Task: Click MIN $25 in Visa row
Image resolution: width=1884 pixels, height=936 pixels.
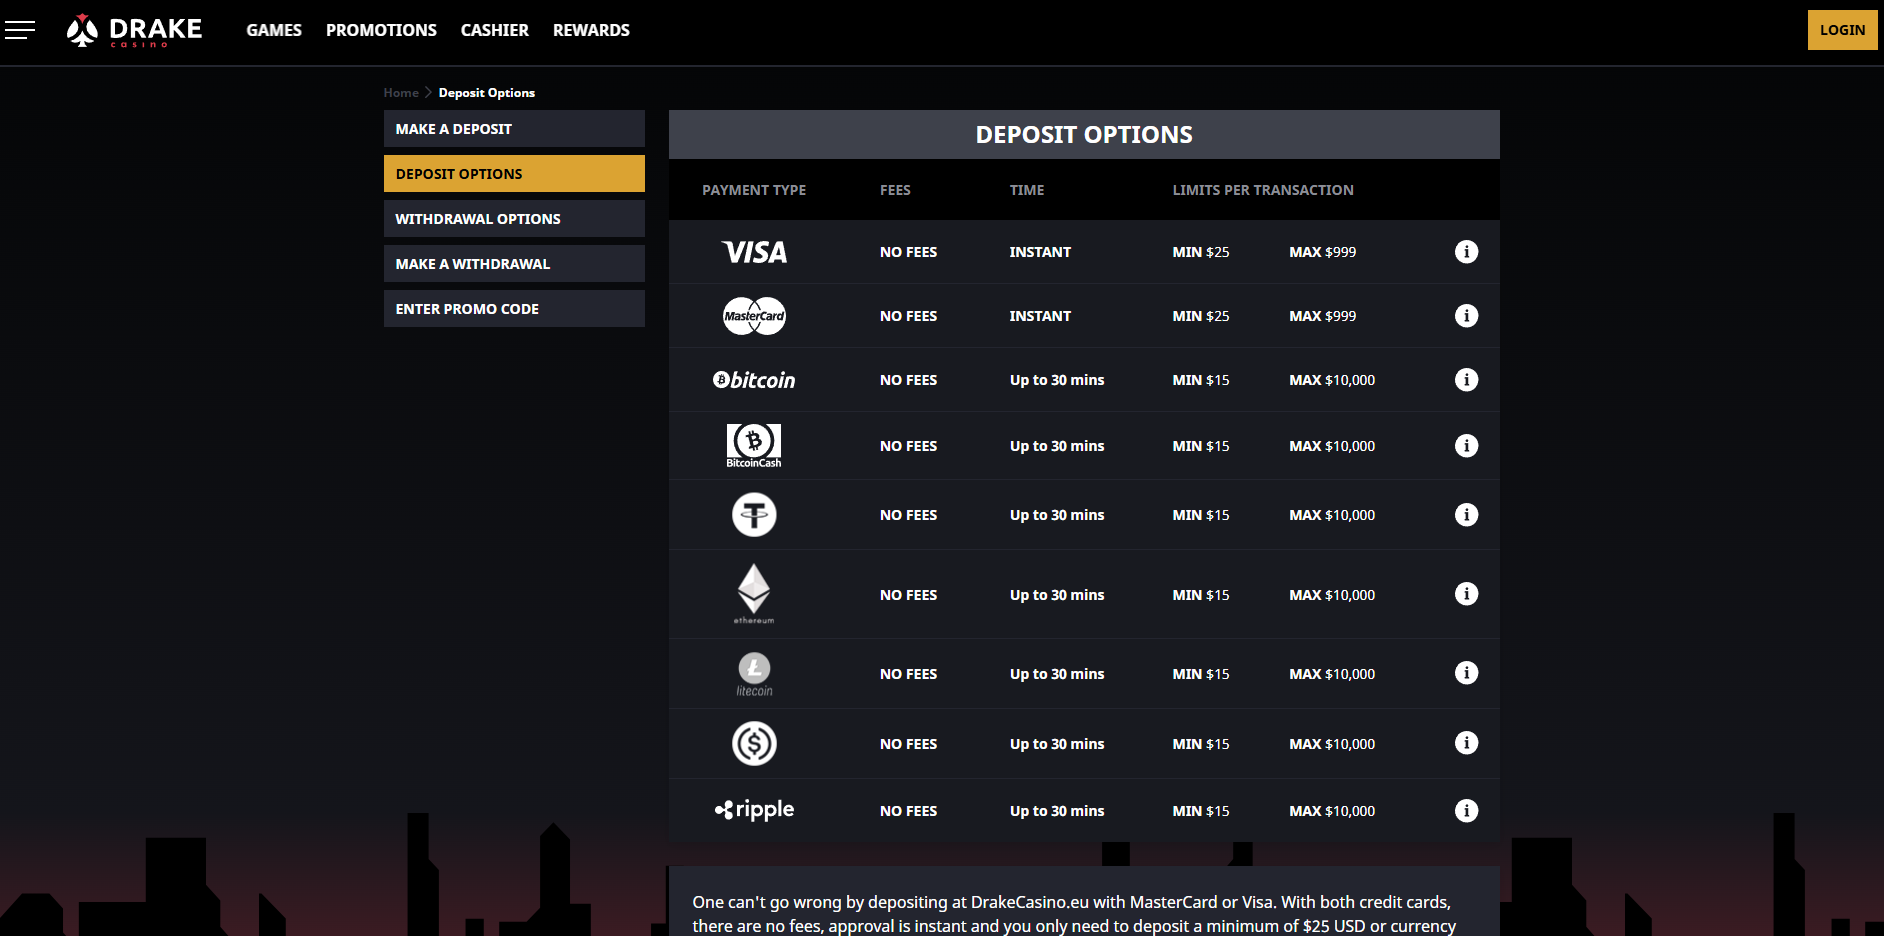Action: (x=1201, y=252)
